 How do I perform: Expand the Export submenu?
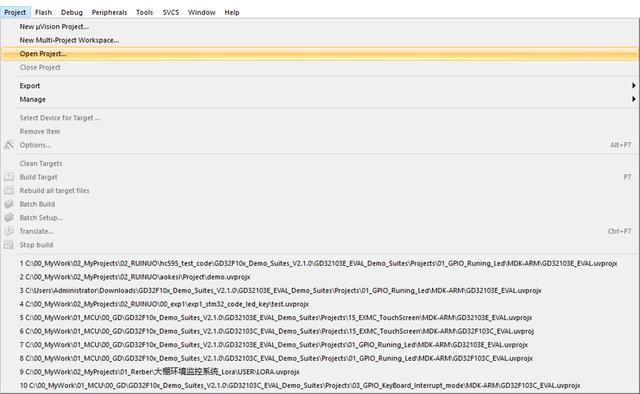coord(320,86)
